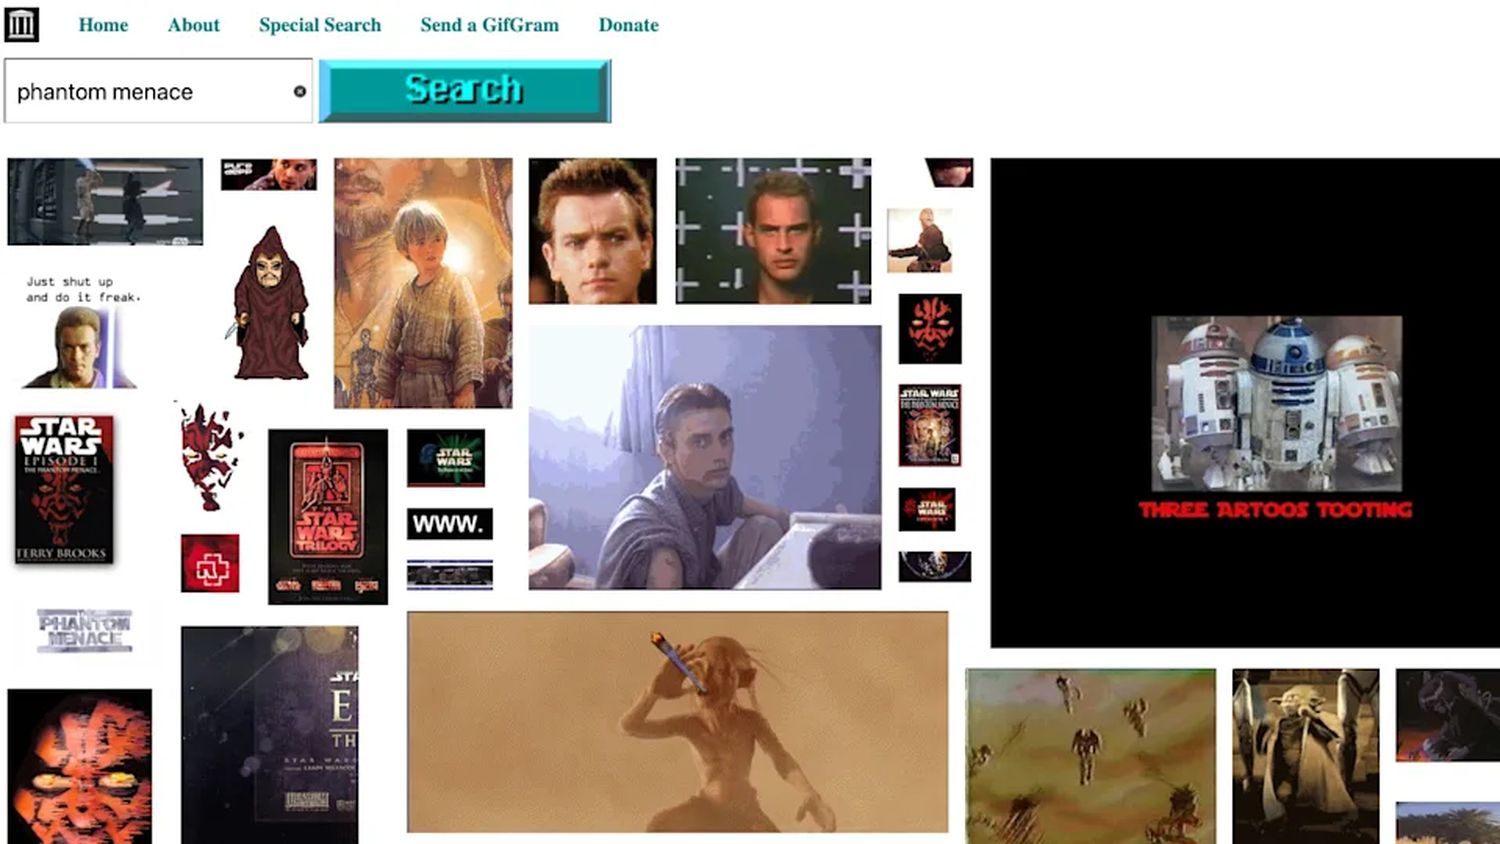Click inside the phantom menace search box

pyautogui.click(x=150, y=91)
